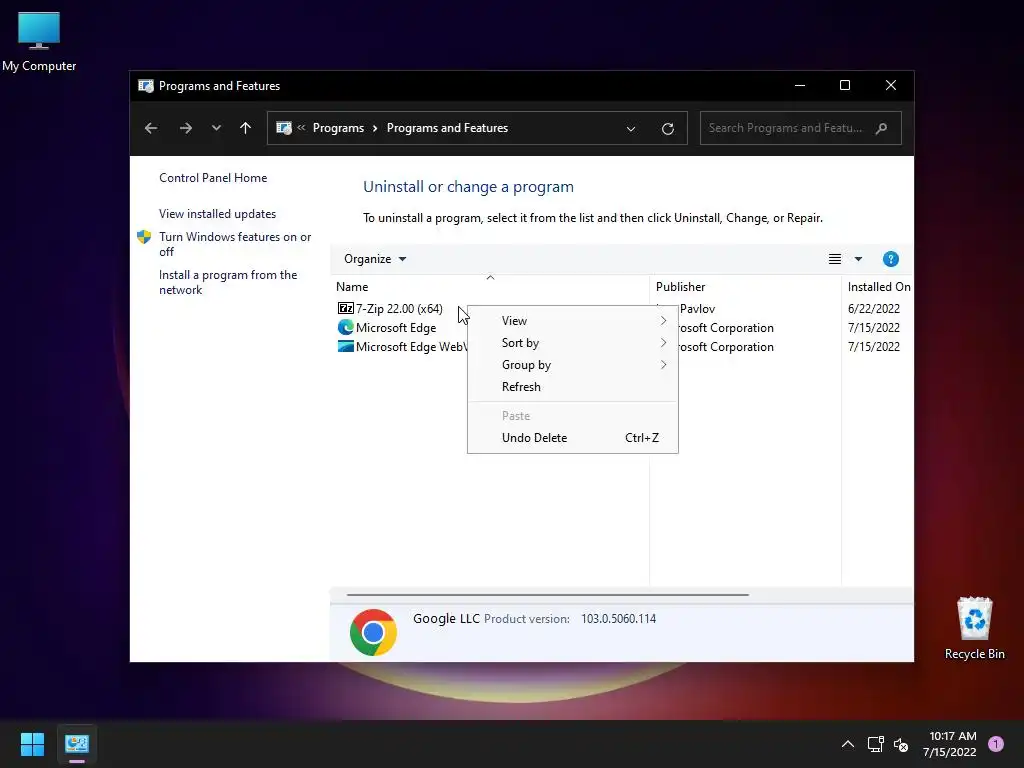The image size is (1024, 768).
Task: Change view with the view list icon
Action: point(835,259)
